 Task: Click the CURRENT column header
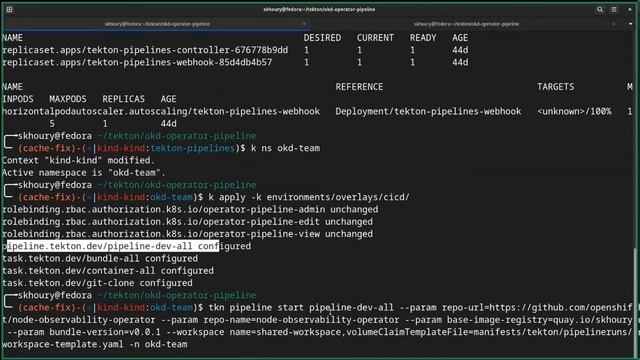(375, 38)
